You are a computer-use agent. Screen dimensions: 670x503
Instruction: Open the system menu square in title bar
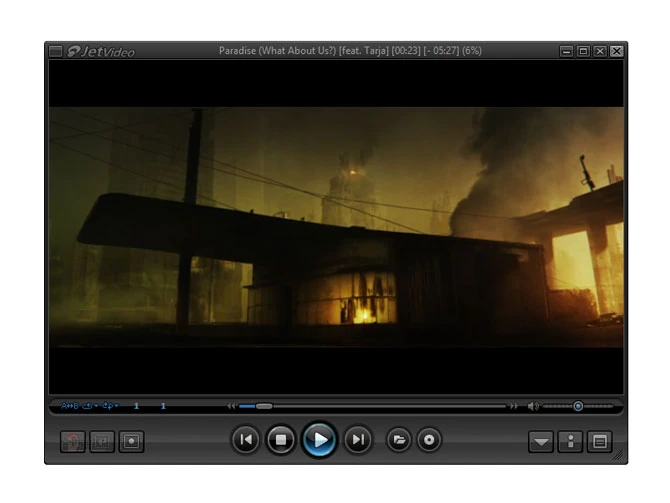click(x=56, y=51)
